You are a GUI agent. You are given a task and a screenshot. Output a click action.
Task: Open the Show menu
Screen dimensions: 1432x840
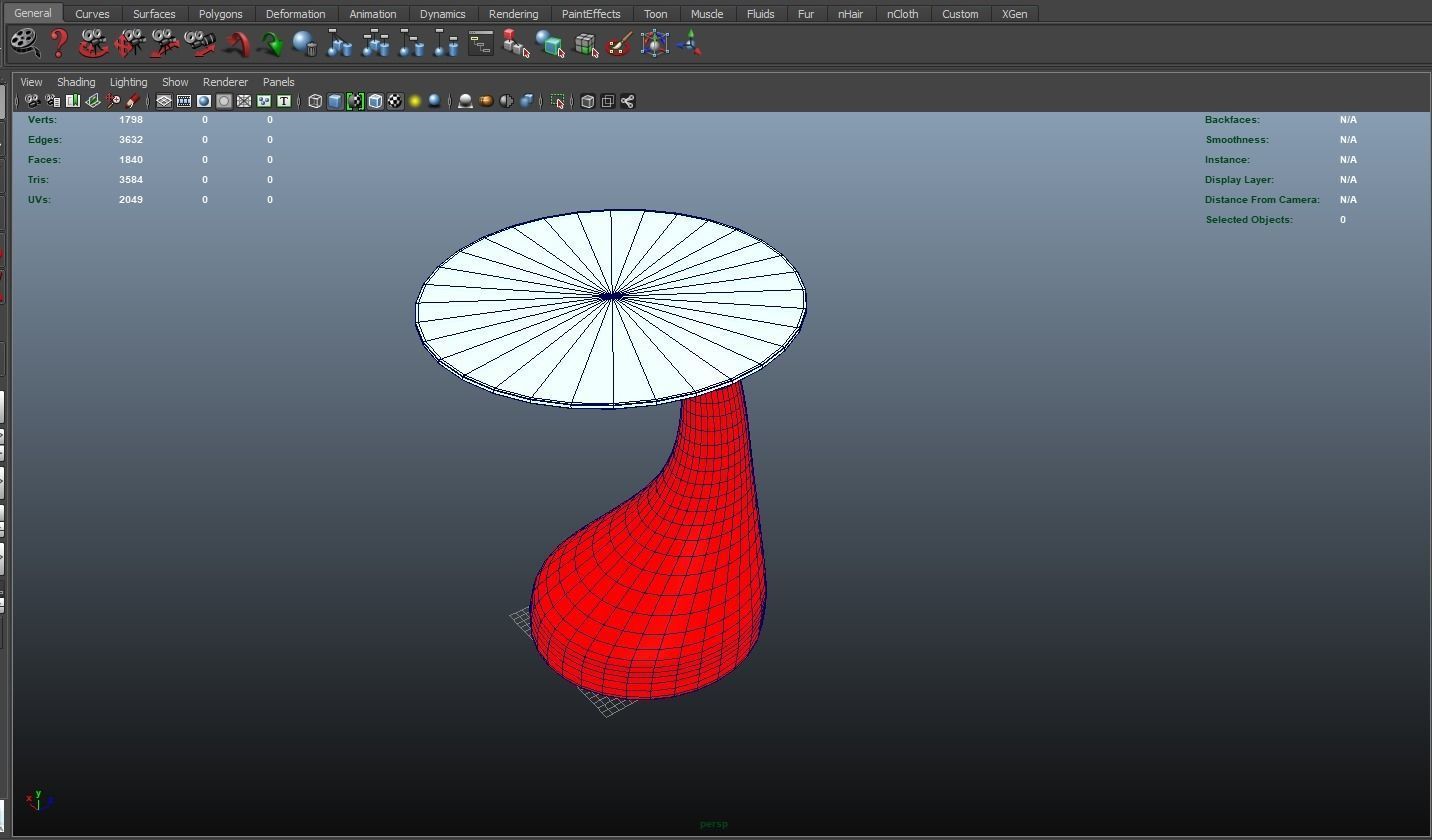pos(175,82)
